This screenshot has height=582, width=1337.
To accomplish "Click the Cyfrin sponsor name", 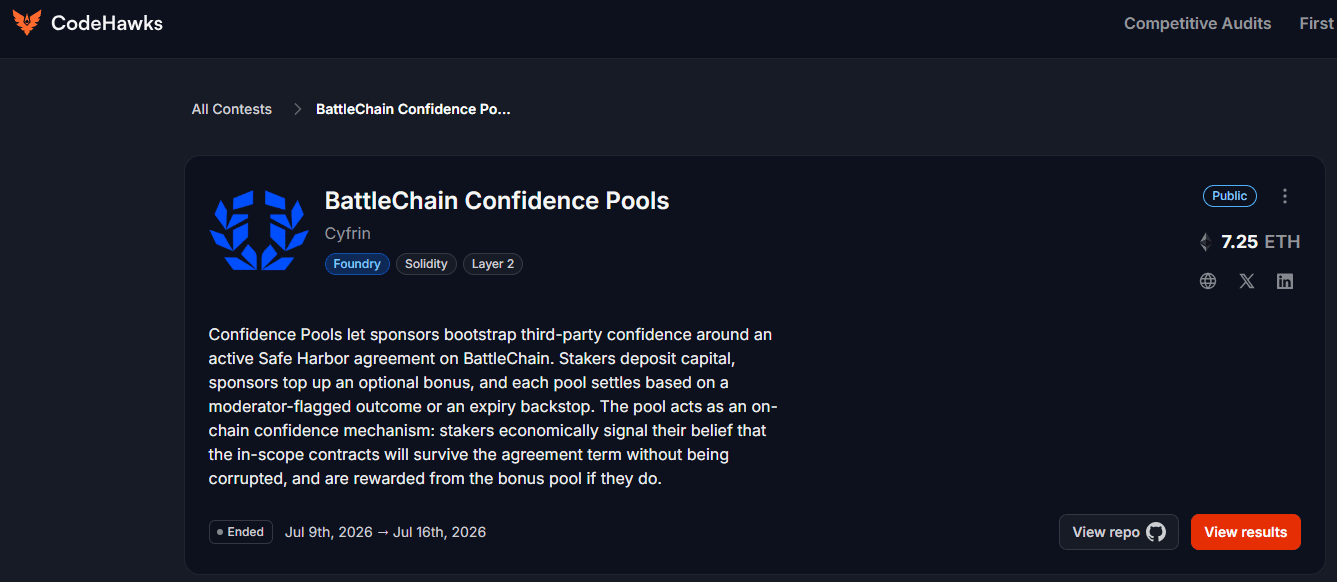I will point(348,233).
